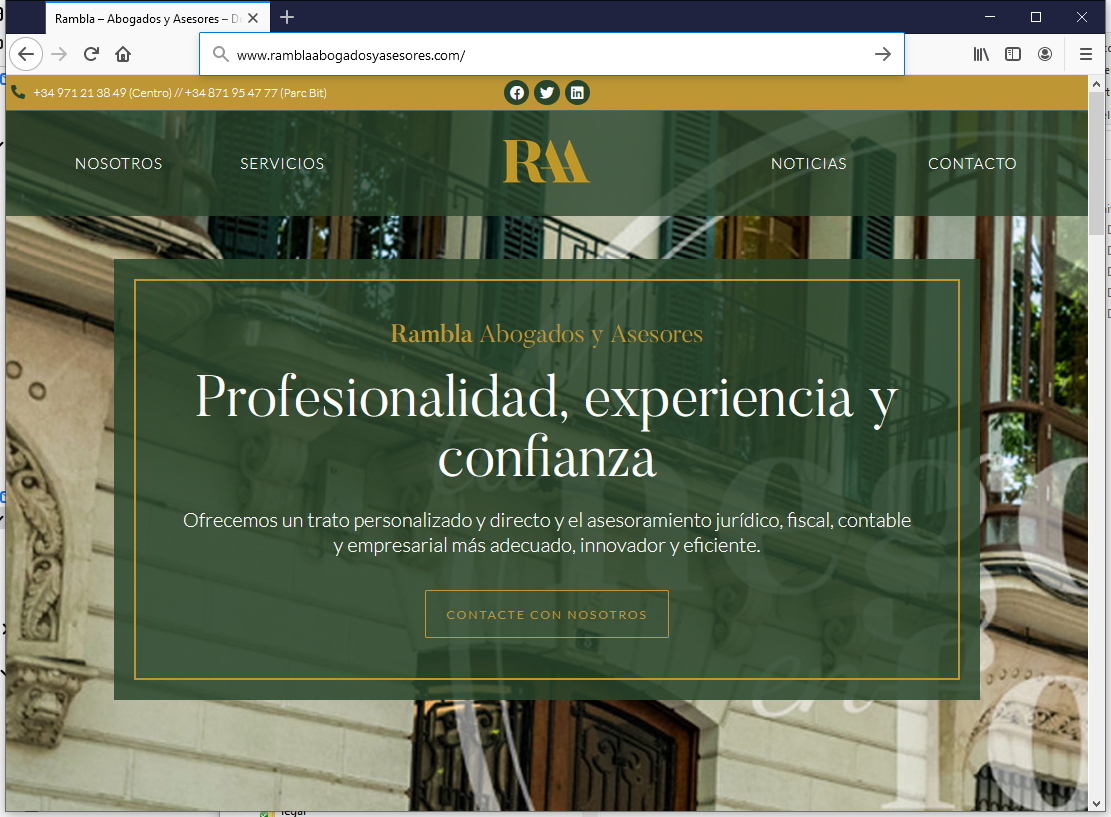Open the Firefox hamburger menu
This screenshot has width=1111, height=817.
[1086, 54]
